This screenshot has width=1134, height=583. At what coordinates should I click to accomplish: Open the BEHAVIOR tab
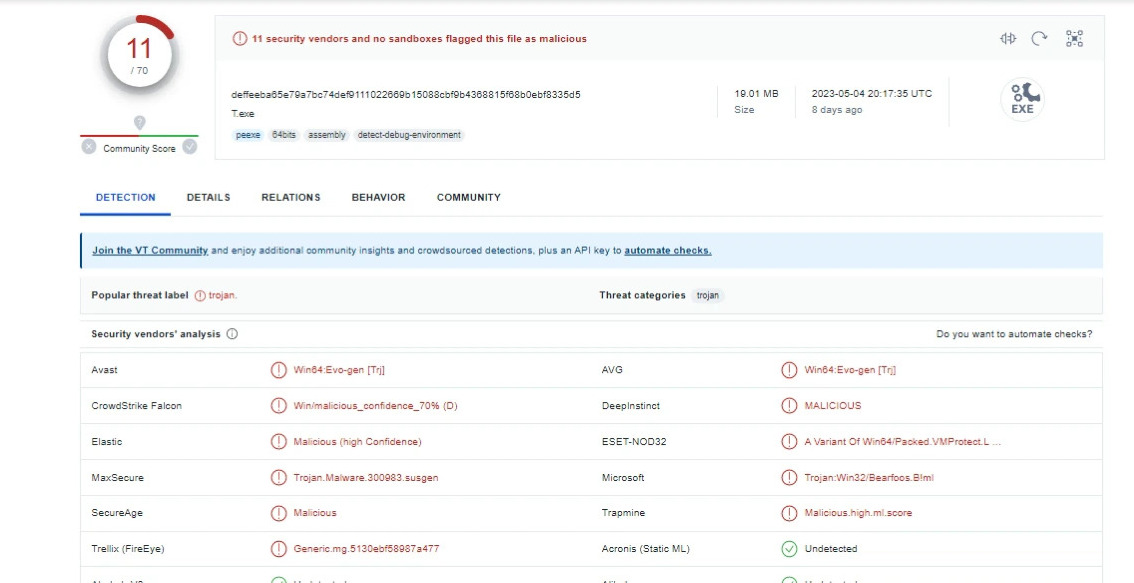point(378,197)
